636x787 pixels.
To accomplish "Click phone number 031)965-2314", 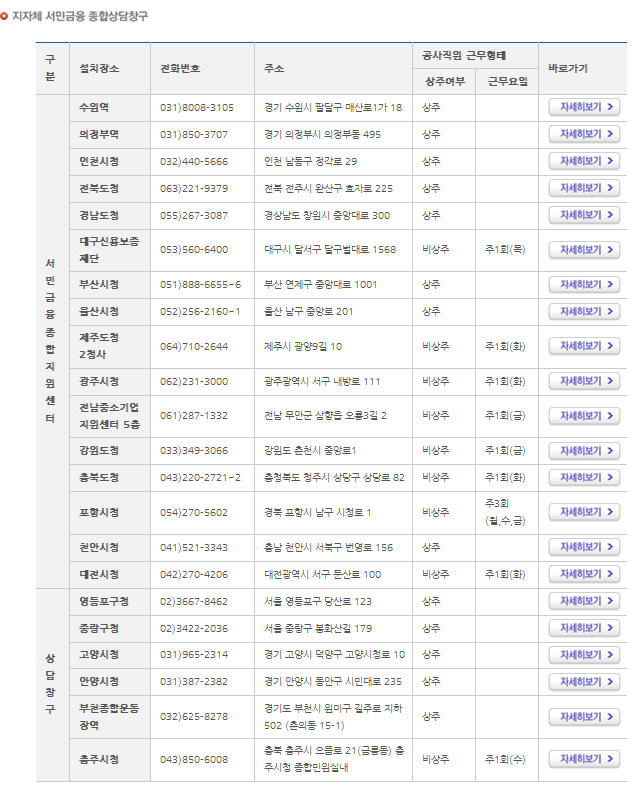I will (x=194, y=655).
